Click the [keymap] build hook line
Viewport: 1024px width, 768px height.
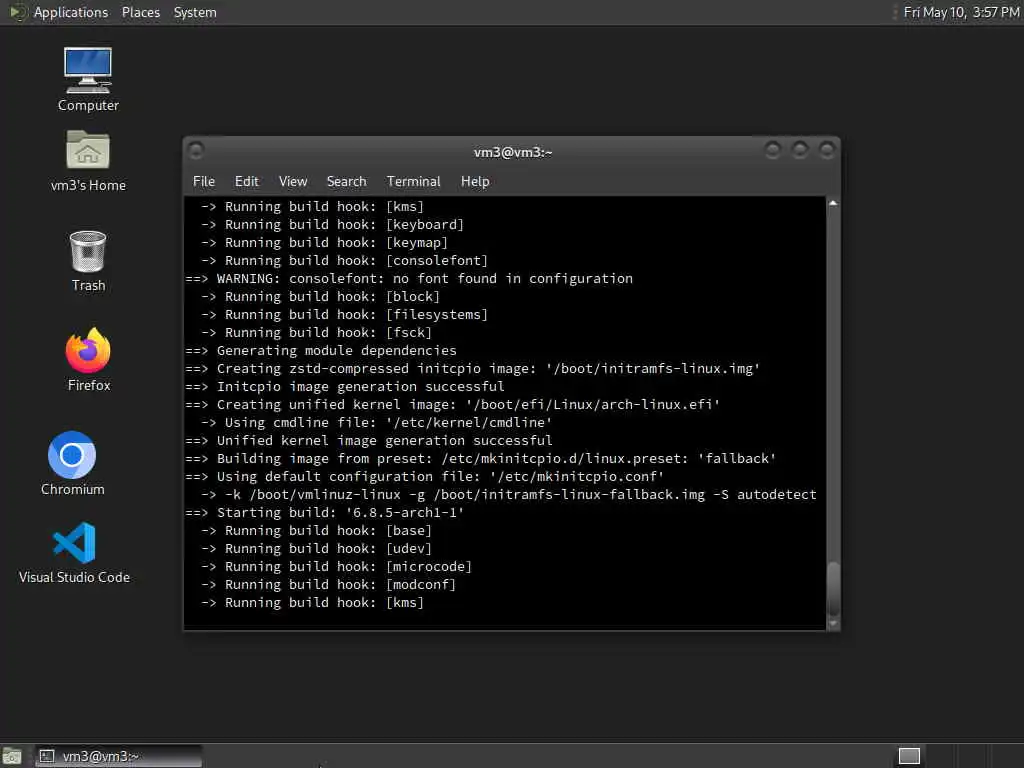click(x=325, y=242)
